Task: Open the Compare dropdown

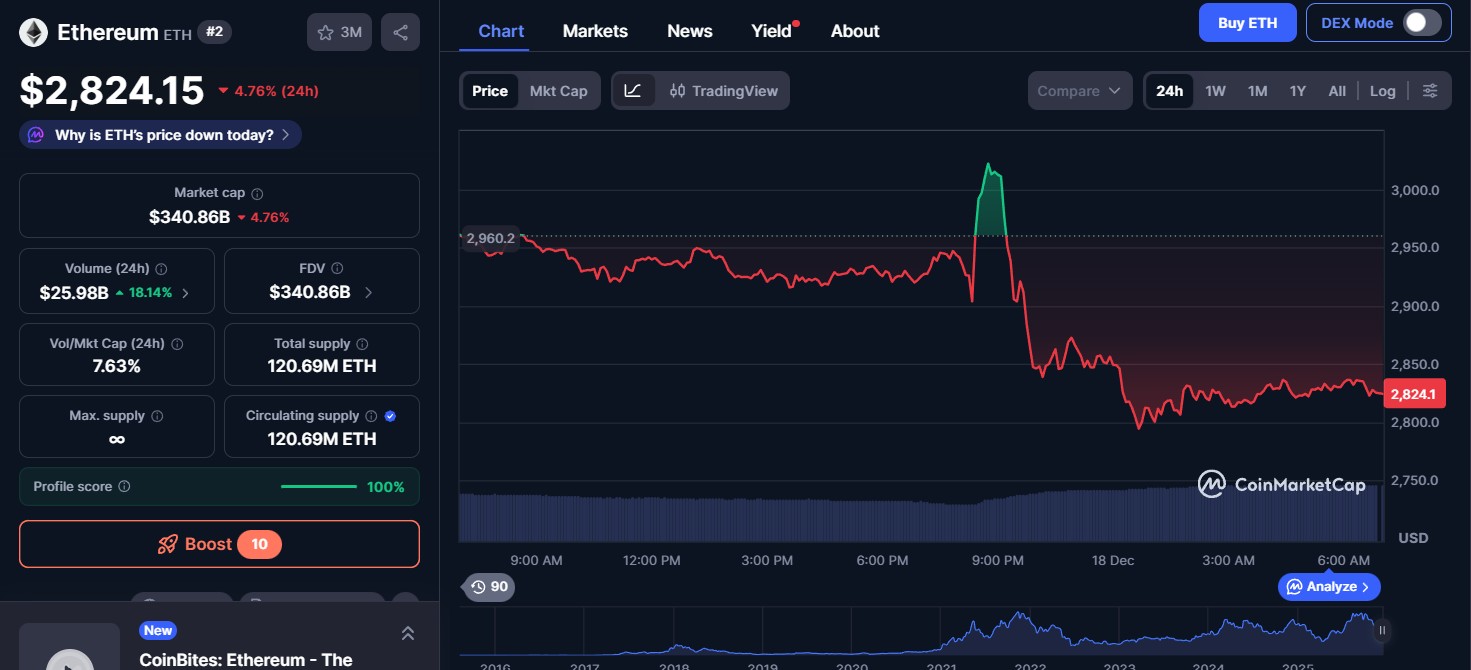Action: coord(1079,90)
